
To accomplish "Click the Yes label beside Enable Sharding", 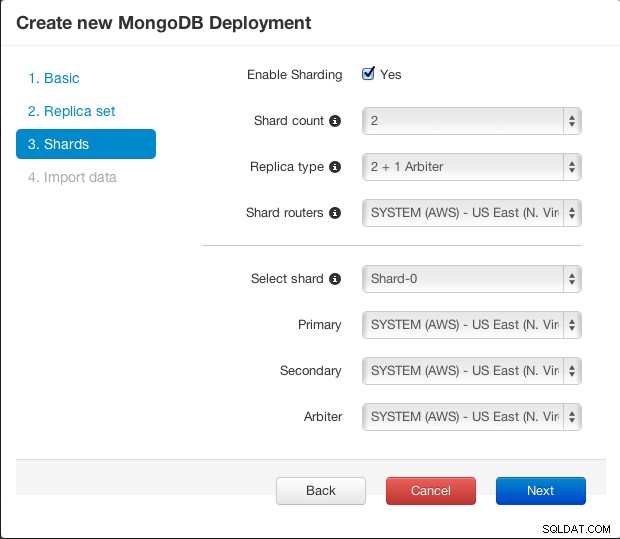I will 391,74.
